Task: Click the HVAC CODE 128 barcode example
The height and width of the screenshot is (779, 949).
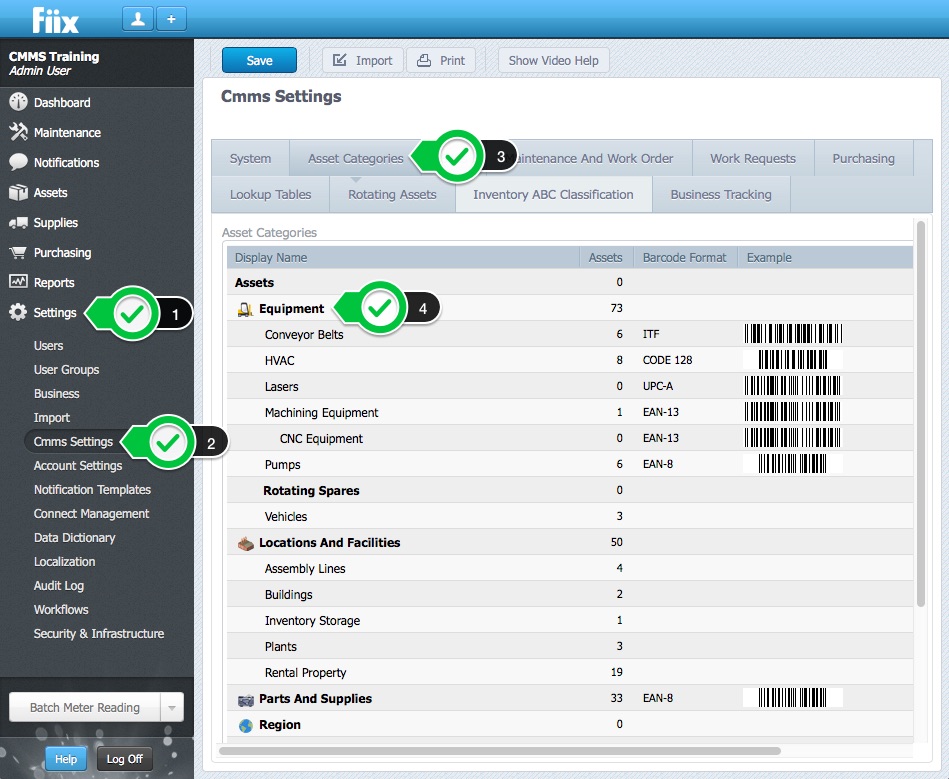Action: [793, 360]
